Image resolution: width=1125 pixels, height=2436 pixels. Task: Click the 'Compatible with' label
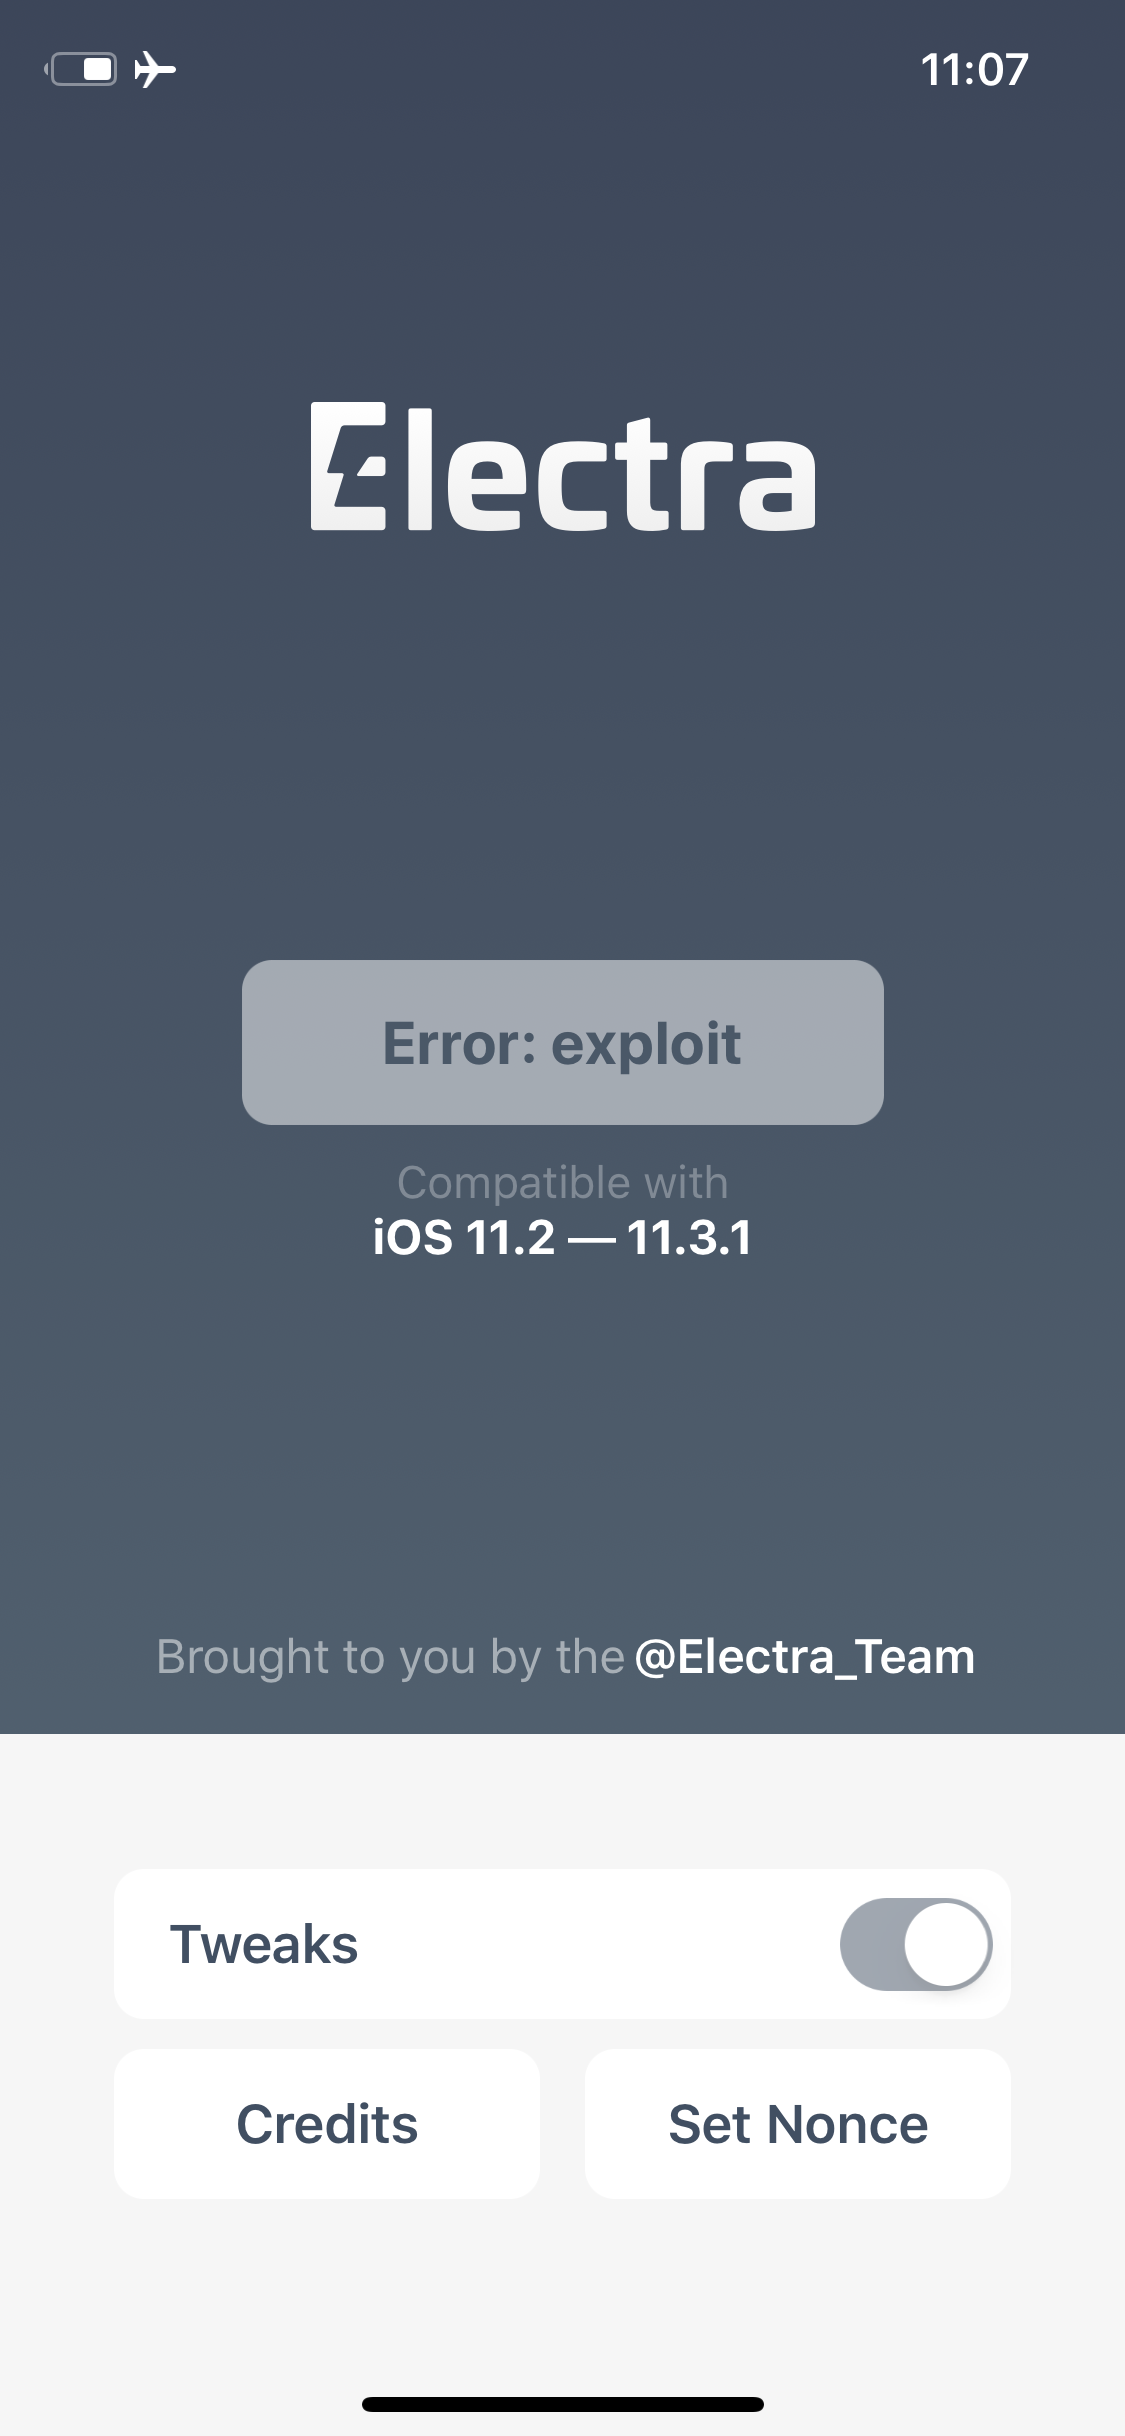coord(563,1182)
